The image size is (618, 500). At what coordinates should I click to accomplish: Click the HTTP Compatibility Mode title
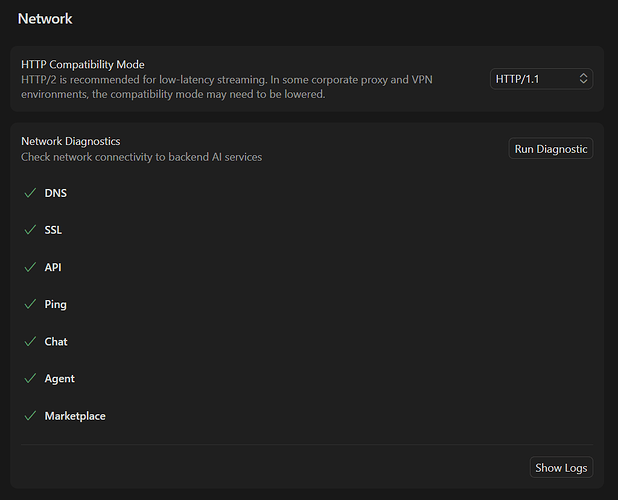click(x=83, y=64)
